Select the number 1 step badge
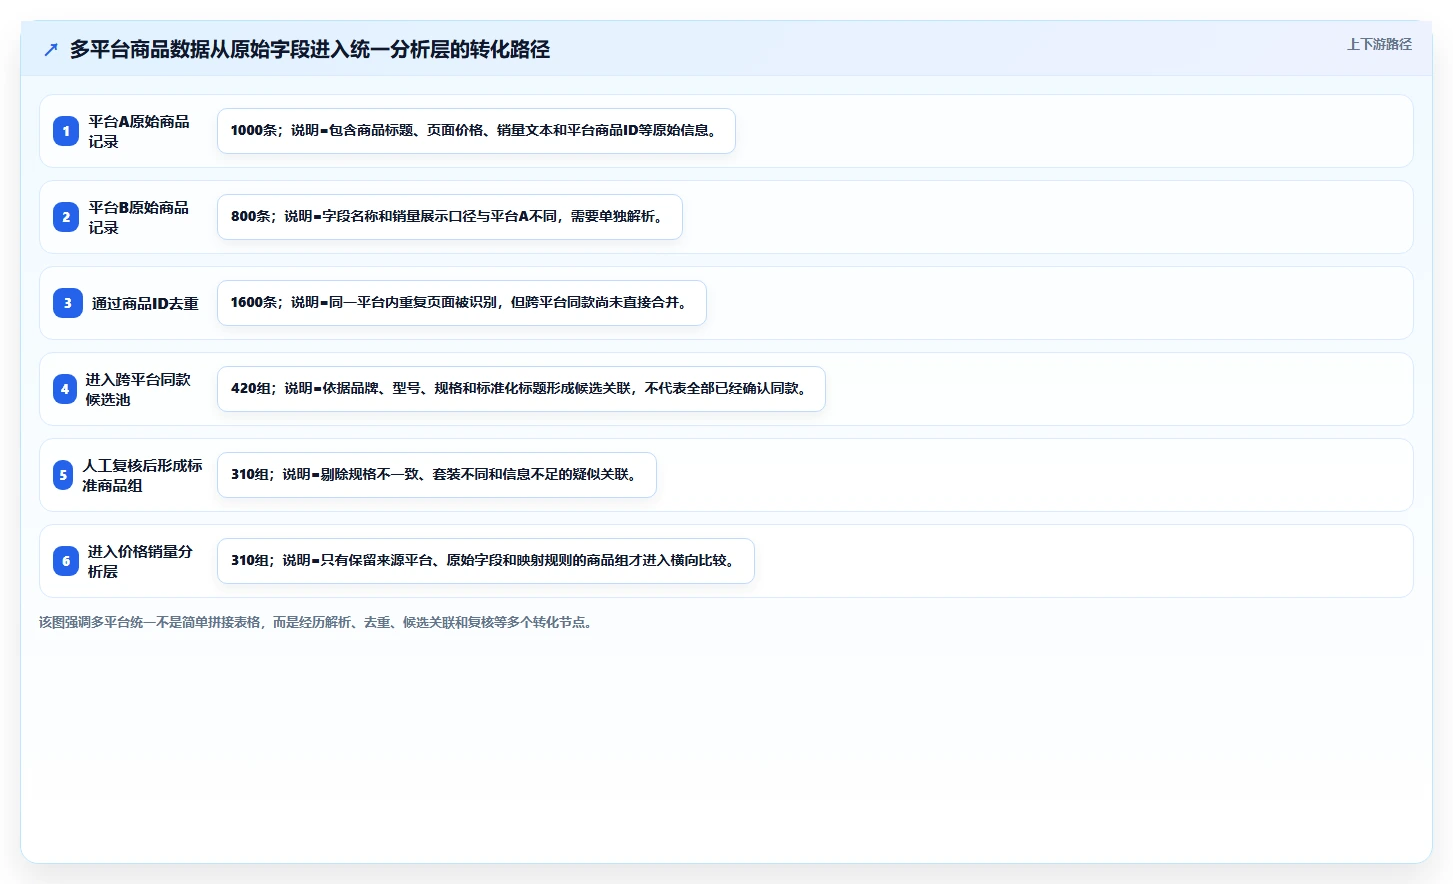The height and width of the screenshot is (884, 1453). [66, 131]
